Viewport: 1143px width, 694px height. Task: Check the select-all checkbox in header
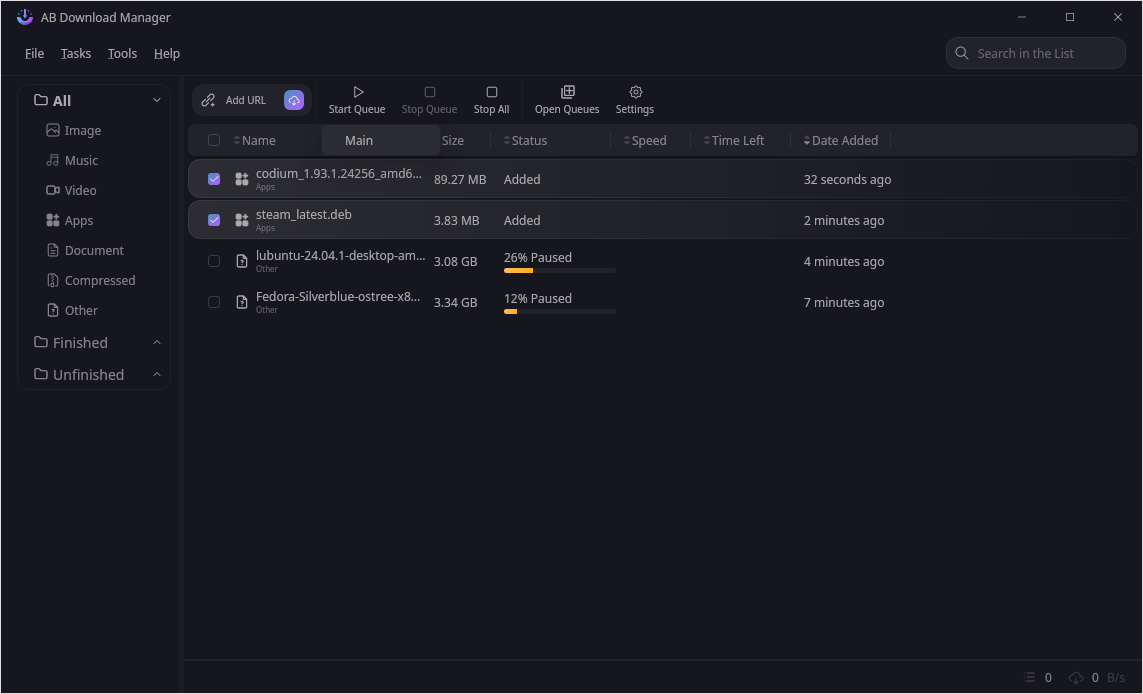coord(213,140)
